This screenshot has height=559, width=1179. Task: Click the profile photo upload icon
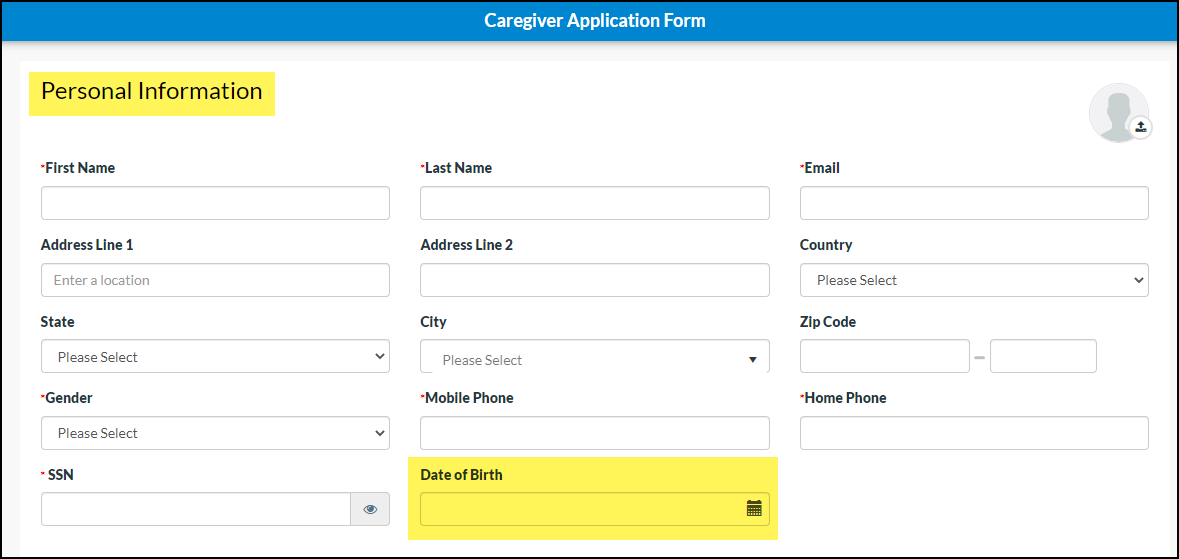1140,127
